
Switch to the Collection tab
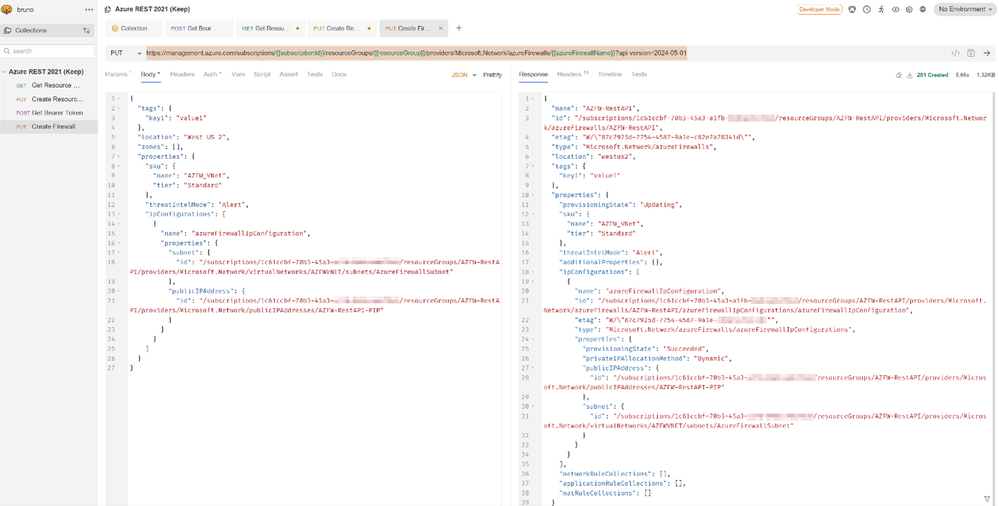[134, 28]
